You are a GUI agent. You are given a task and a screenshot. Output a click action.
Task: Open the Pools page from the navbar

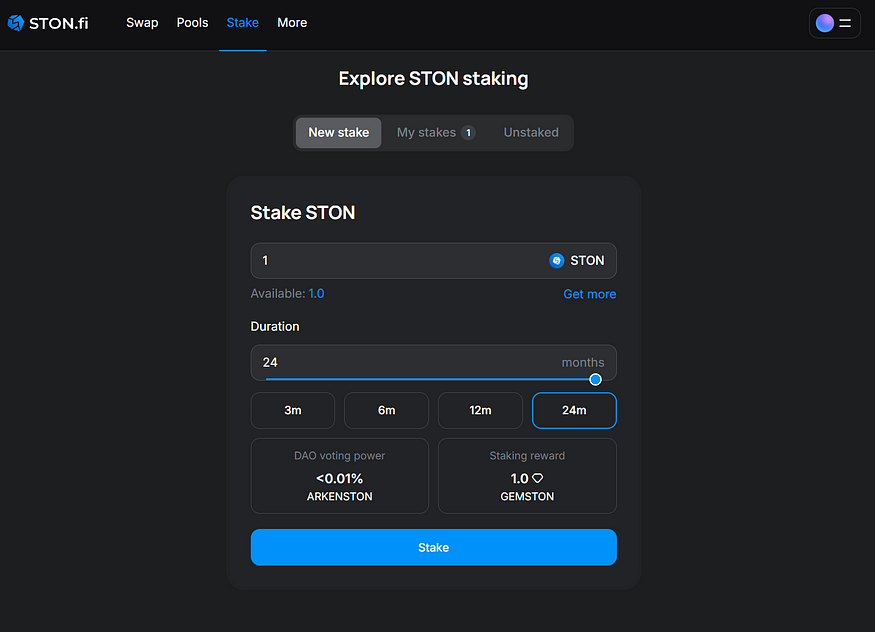click(x=192, y=23)
